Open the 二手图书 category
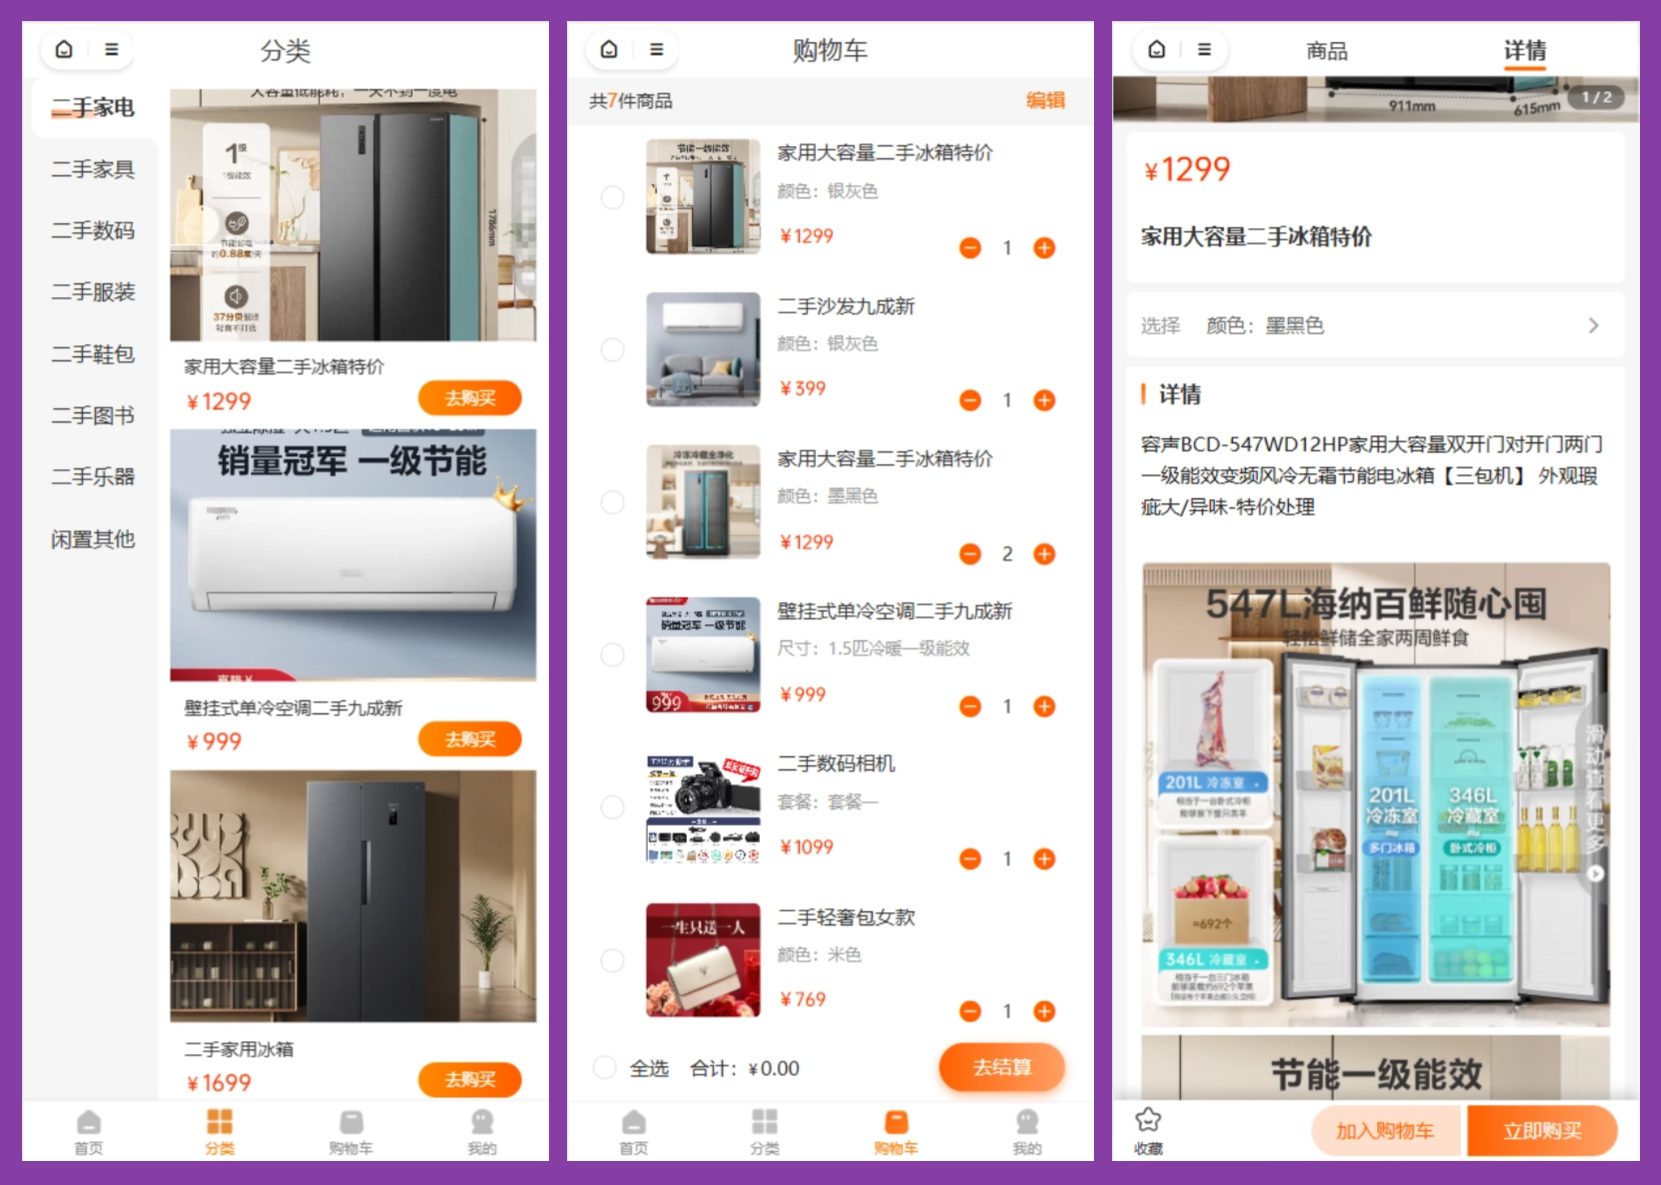1661x1185 pixels. (93, 416)
